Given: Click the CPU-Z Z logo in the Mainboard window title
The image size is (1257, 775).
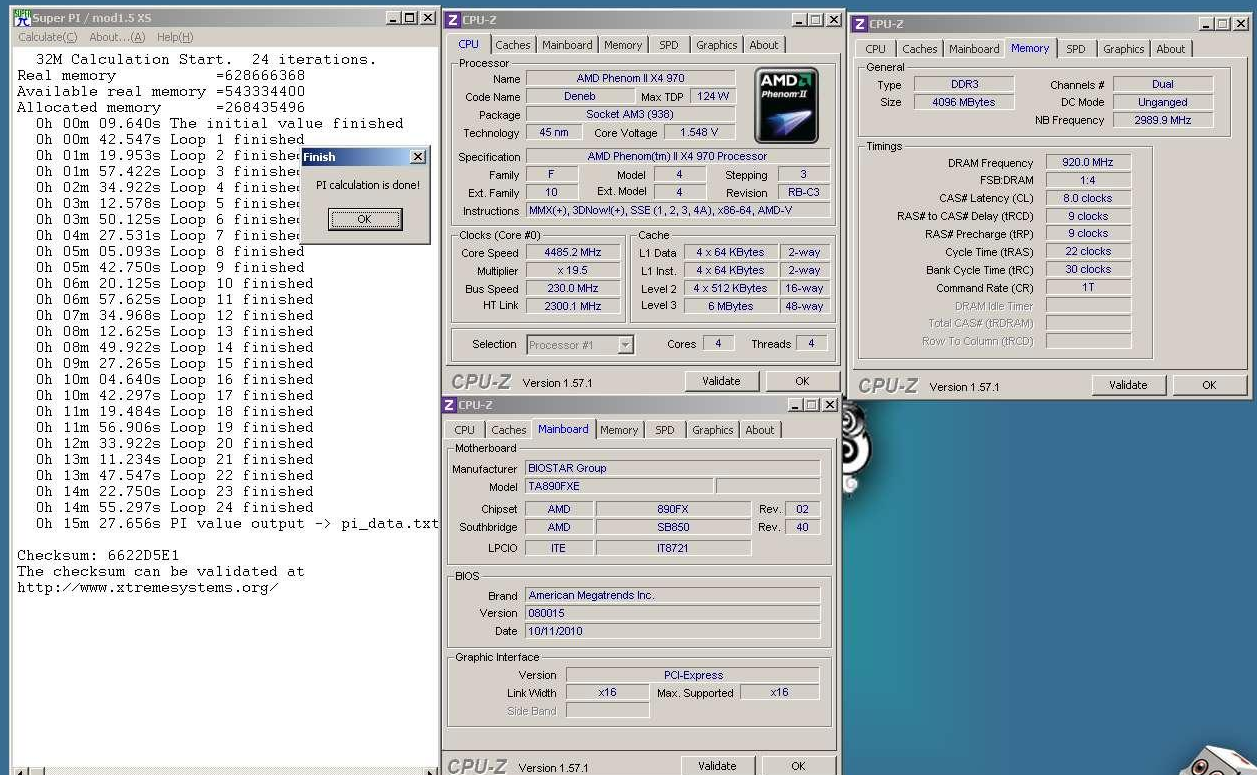Looking at the screenshot, I should click(x=449, y=405).
